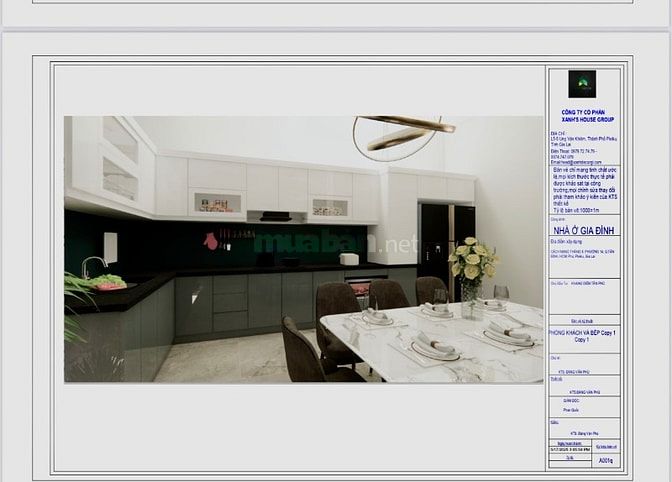Select the Email address line in the title block
This screenshot has width=672, height=482.
tap(576, 162)
